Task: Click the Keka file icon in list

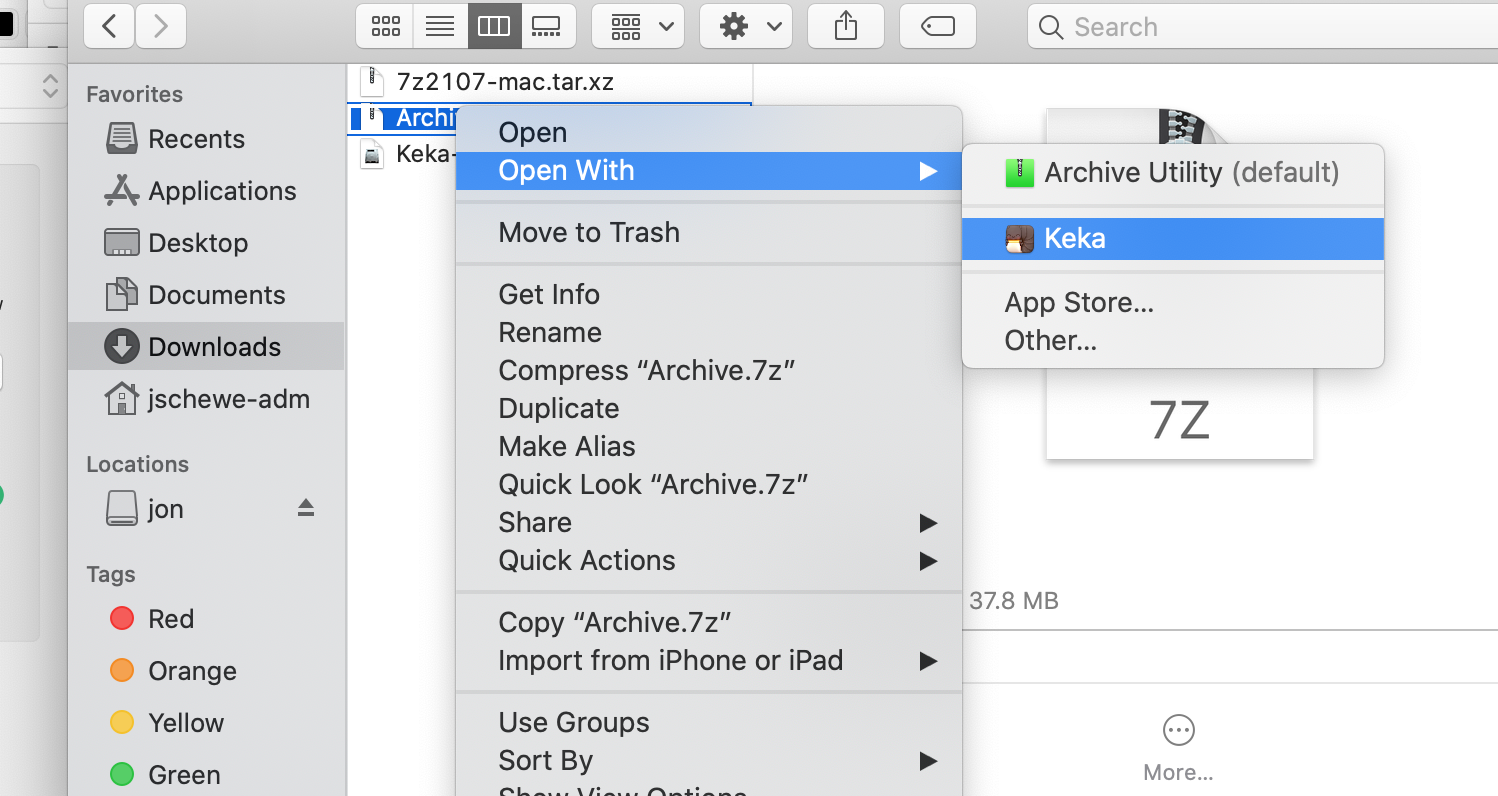Action: pyautogui.click(x=372, y=155)
